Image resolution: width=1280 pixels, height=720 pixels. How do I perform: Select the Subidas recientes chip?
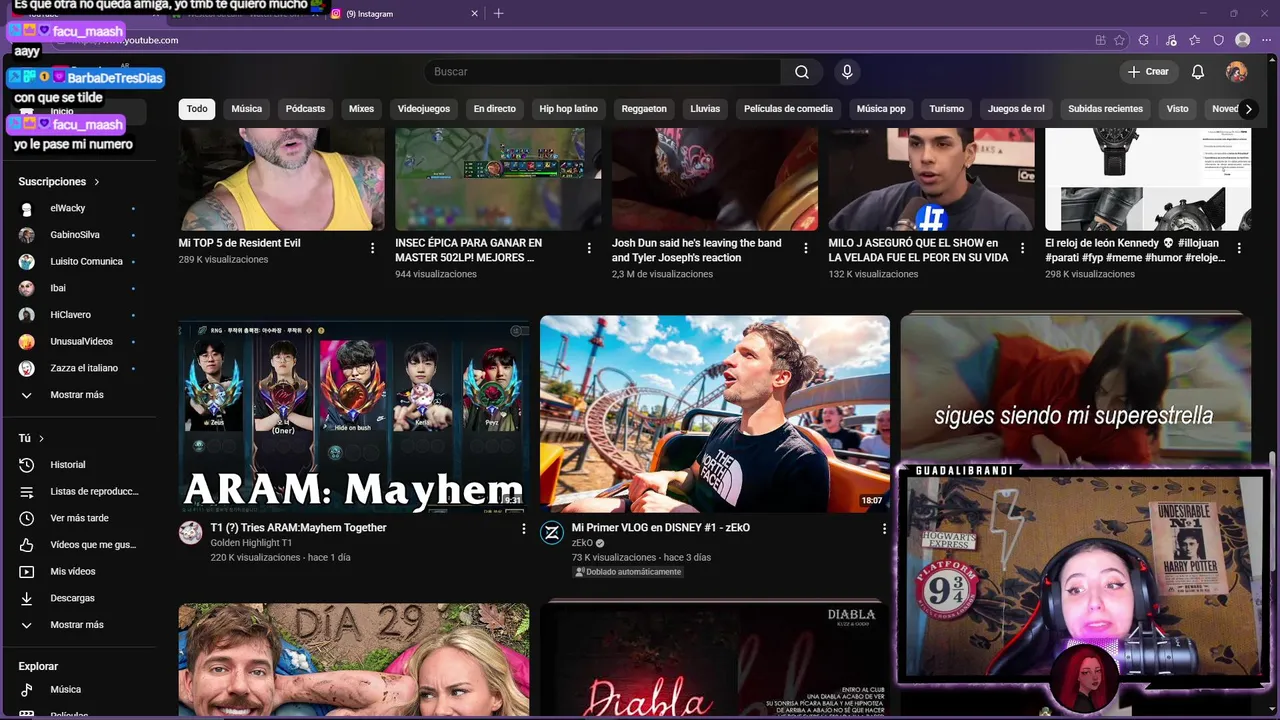(1105, 109)
